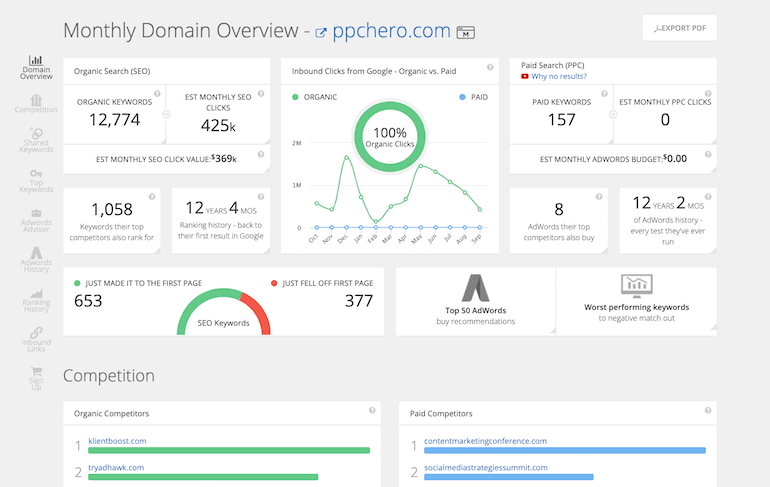Click the 653 just made first page count
Image resolution: width=770 pixels, height=487 pixels.
[88, 300]
